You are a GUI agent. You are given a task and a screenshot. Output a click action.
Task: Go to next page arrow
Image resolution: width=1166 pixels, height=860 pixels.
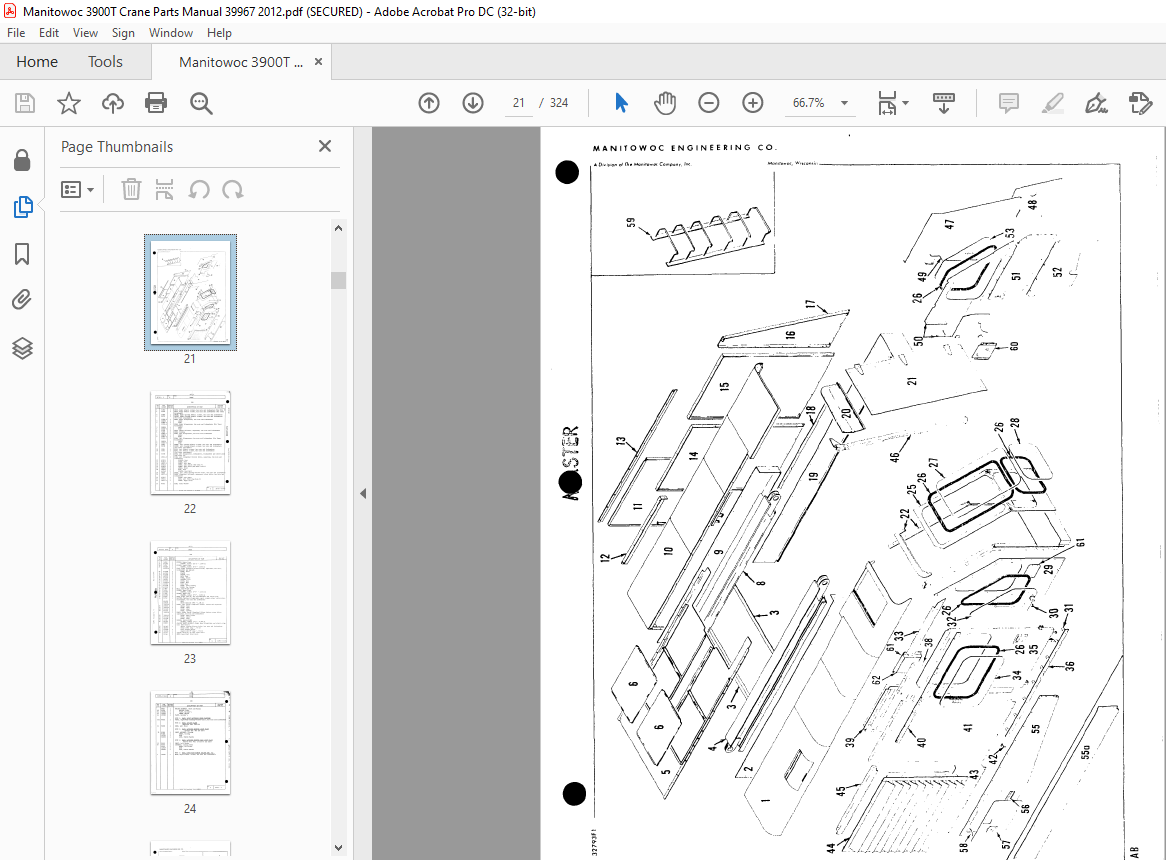[x=473, y=103]
